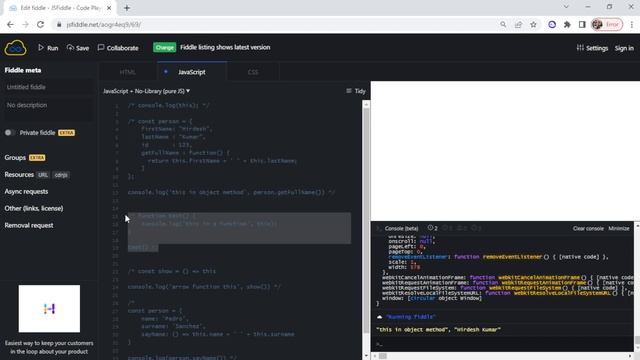Viewport: 640px width, 360px height.
Task: Save the fiddle
Action: tap(78, 48)
